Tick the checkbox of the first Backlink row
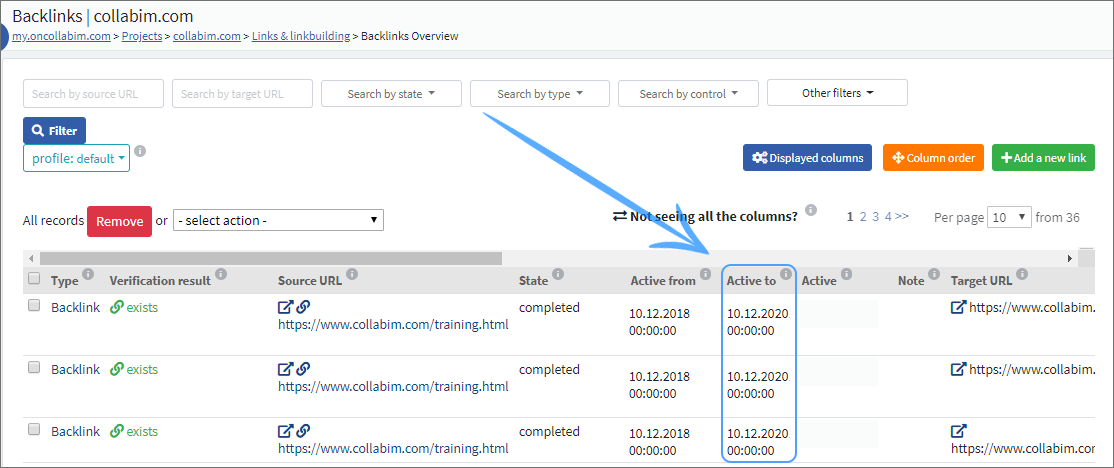1114x468 pixels. (x=33, y=305)
